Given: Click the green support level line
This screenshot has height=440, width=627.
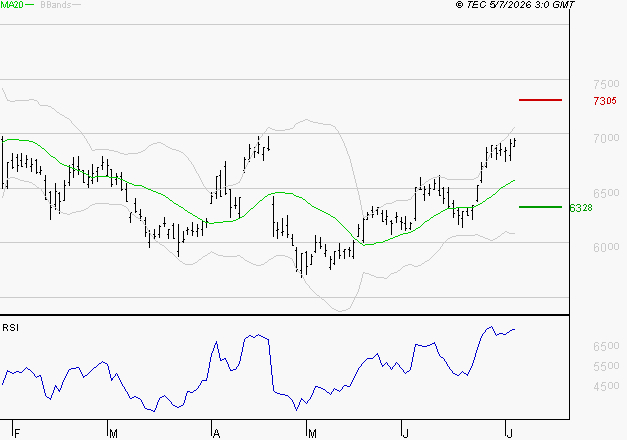Looking at the screenshot, I should tap(540, 207).
